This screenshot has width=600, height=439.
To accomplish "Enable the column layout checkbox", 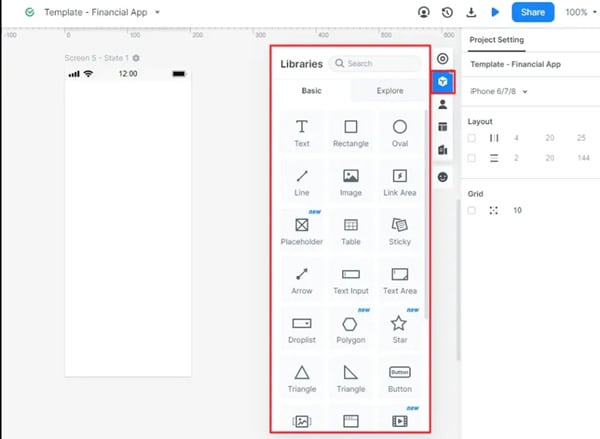I will click(471, 138).
